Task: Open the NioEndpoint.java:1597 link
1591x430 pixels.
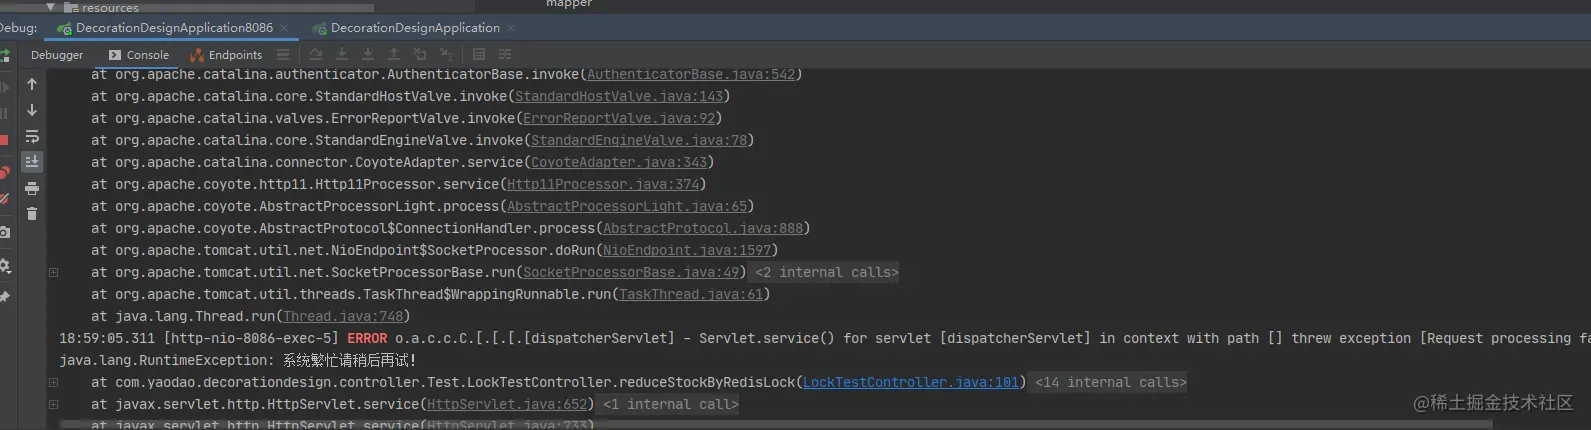Action: (x=687, y=250)
